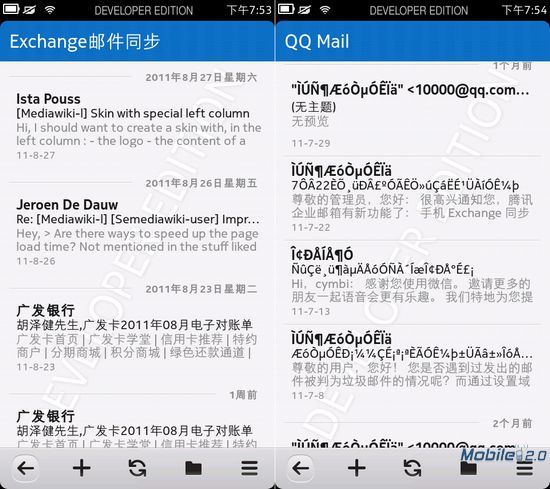This screenshot has height=489, width=550.
Task: Tap back arrow in Exchange mail screen
Action: tap(25, 468)
